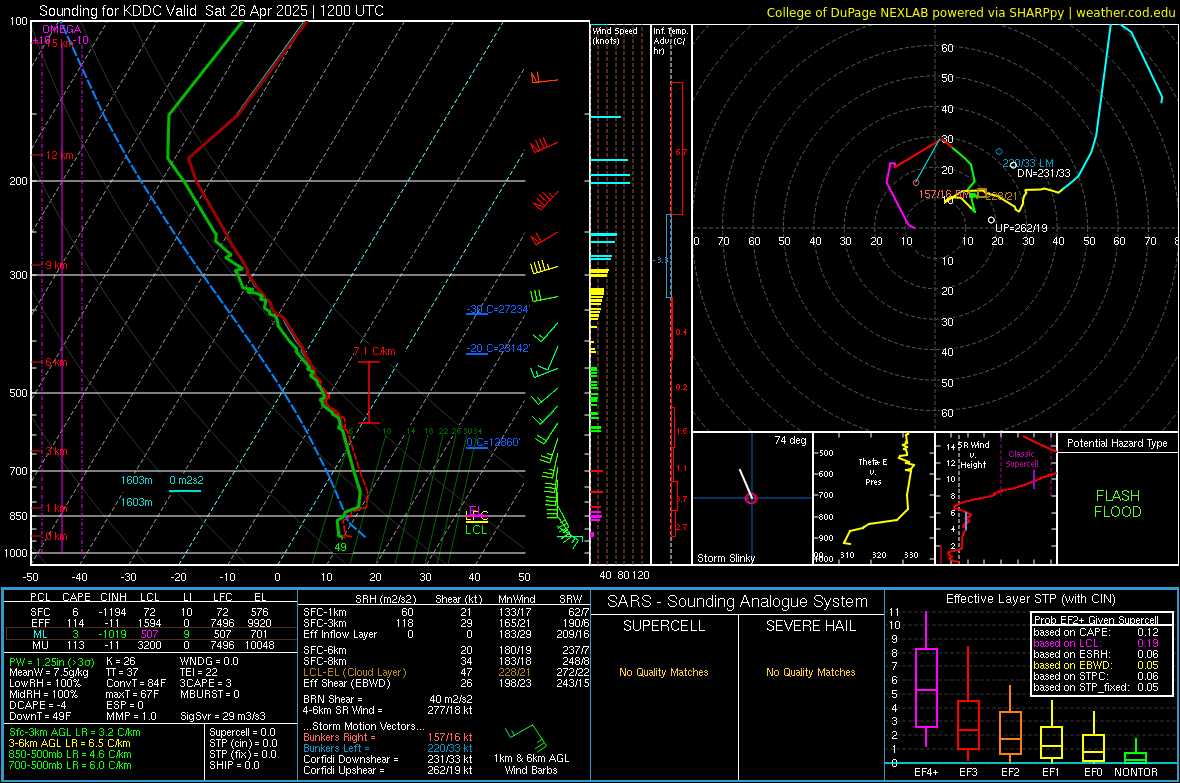Click the 'SigSvr = 29 m3/s3' value
The image size is (1180, 783).
[x=223, y=716]
